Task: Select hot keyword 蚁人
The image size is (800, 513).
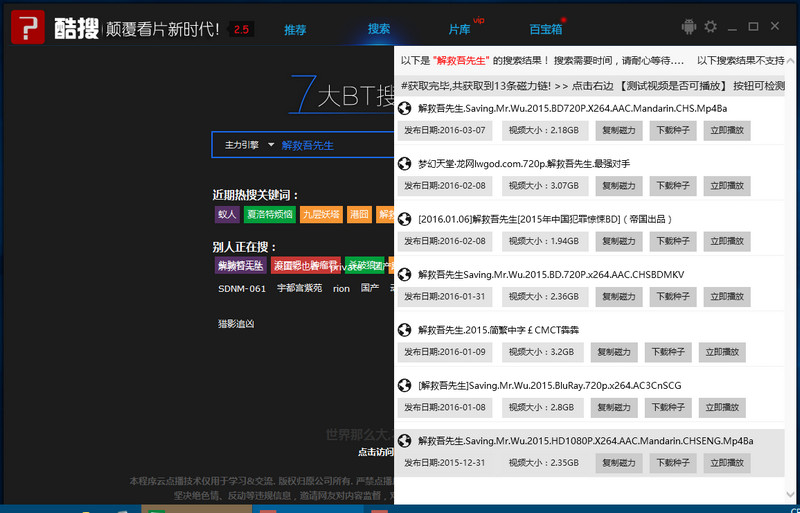Action: pos(227,214)
